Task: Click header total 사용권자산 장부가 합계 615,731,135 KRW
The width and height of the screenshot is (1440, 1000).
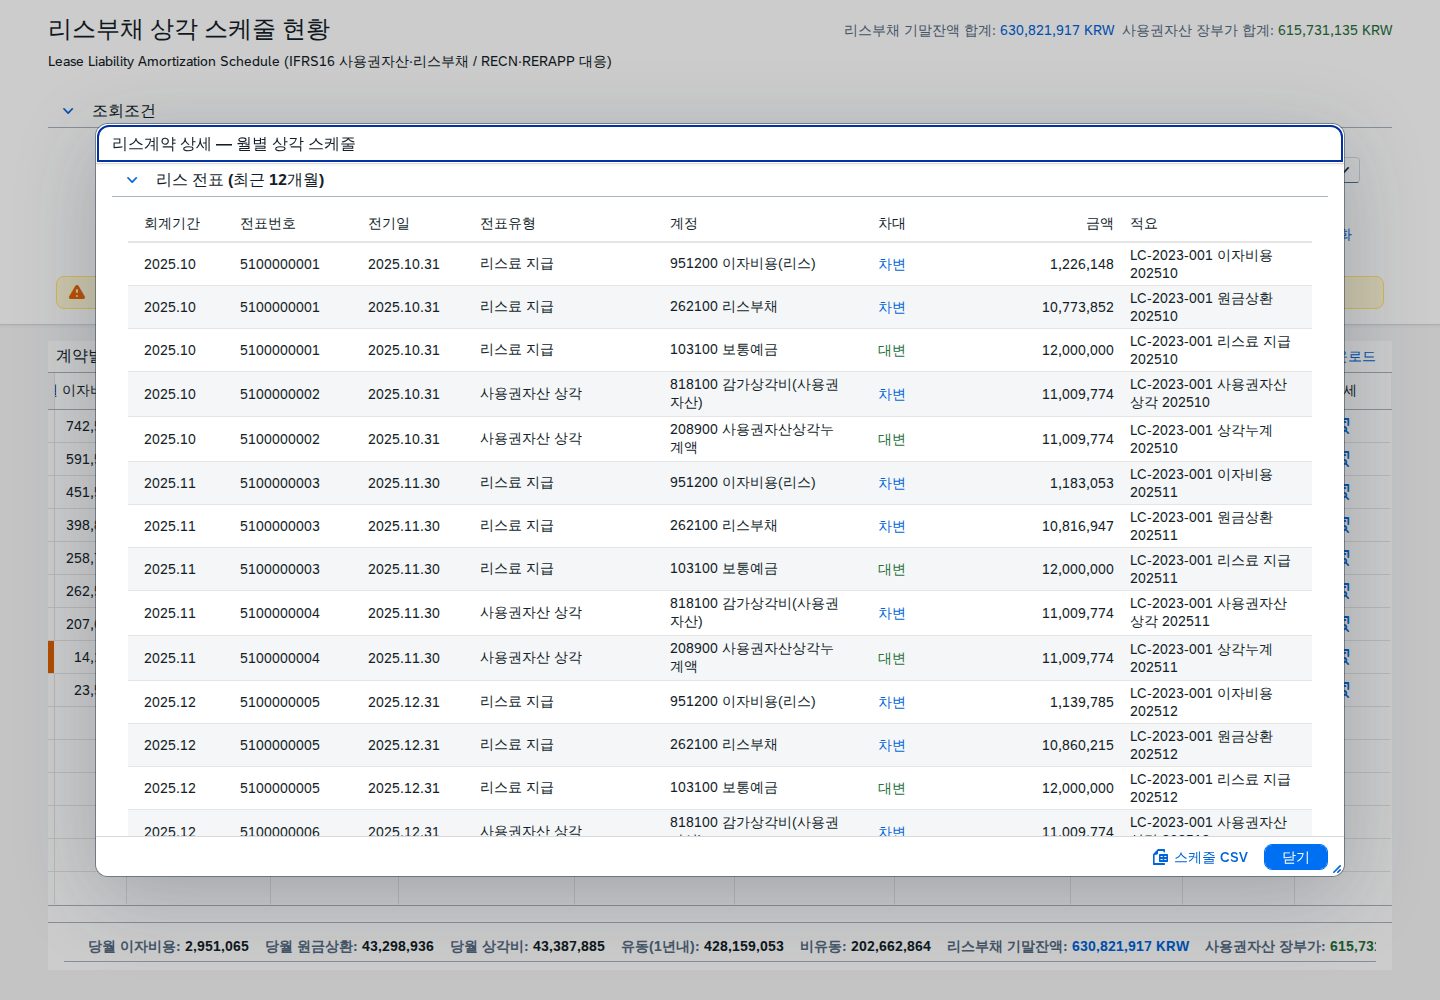Action: [x=1257, y=30]
